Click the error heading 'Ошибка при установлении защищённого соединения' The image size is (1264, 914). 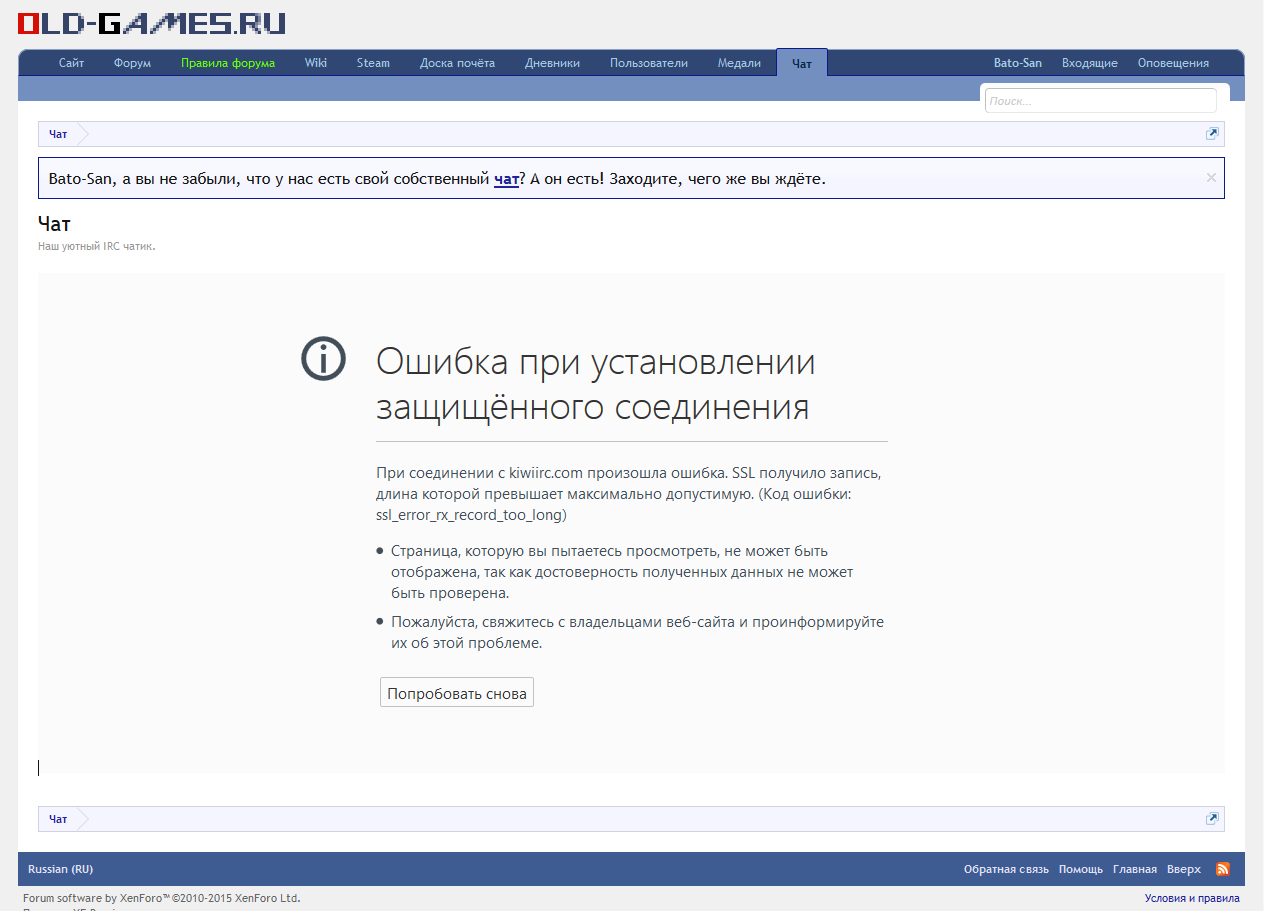(596, 384)
